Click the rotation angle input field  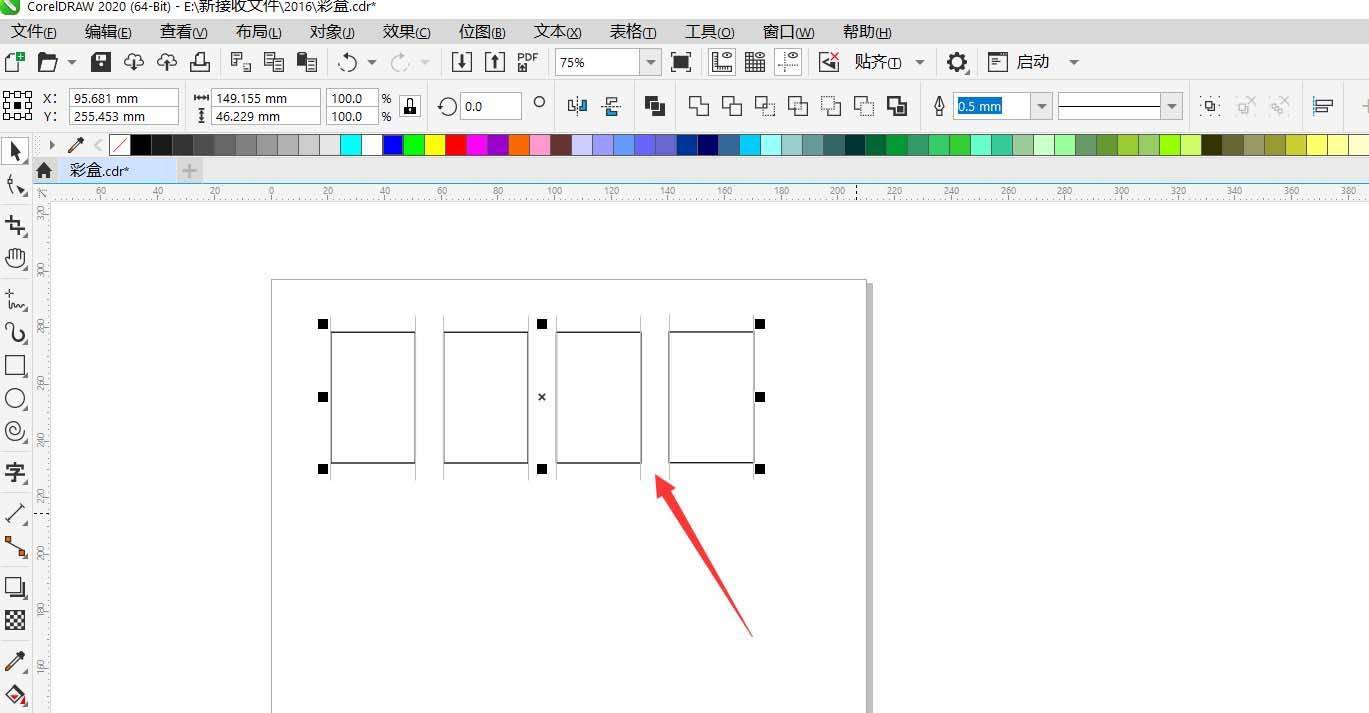coord(491,106)
